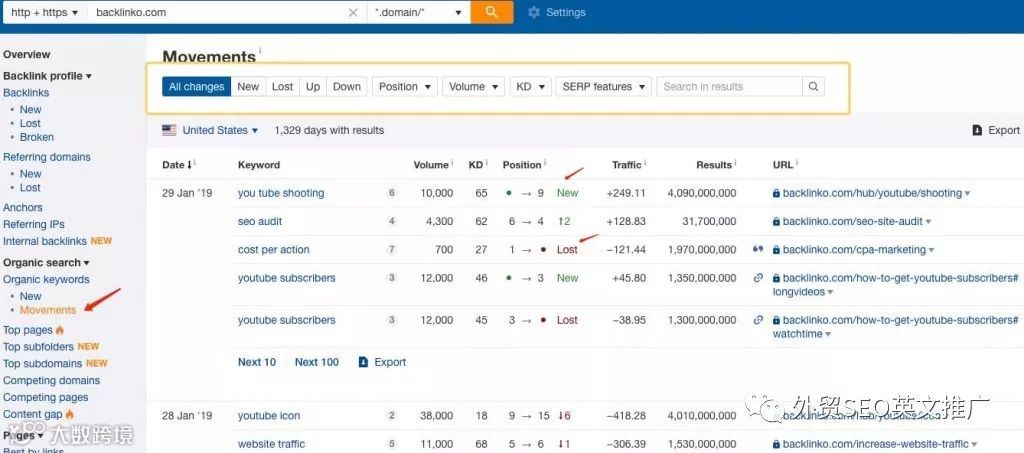
Task: Sort by the Traffic column header
Action: coord(627,164)
